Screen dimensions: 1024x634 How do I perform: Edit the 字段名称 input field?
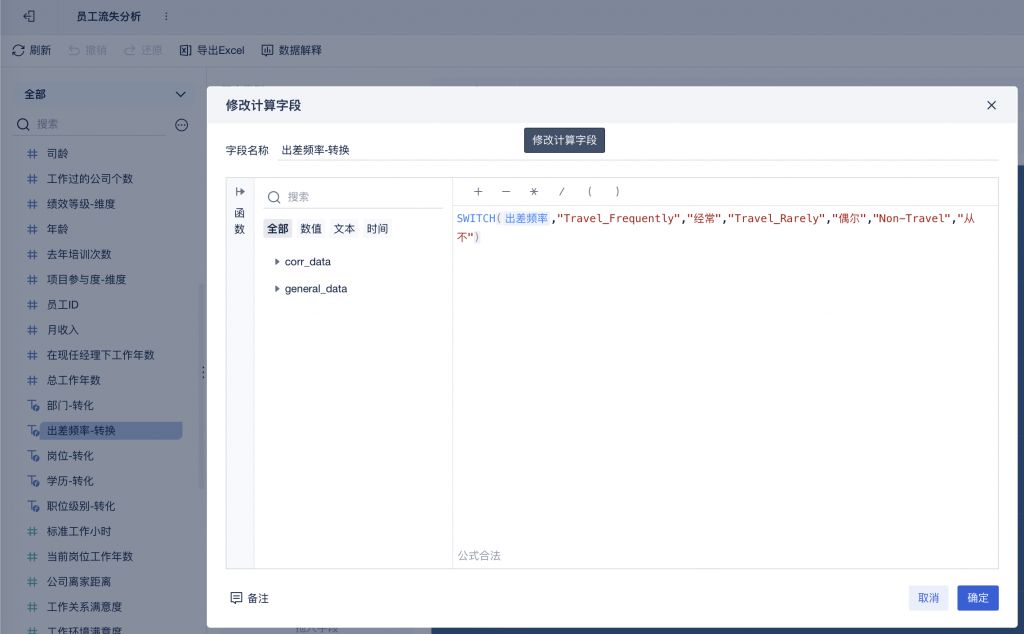click(x=639, y=150)
